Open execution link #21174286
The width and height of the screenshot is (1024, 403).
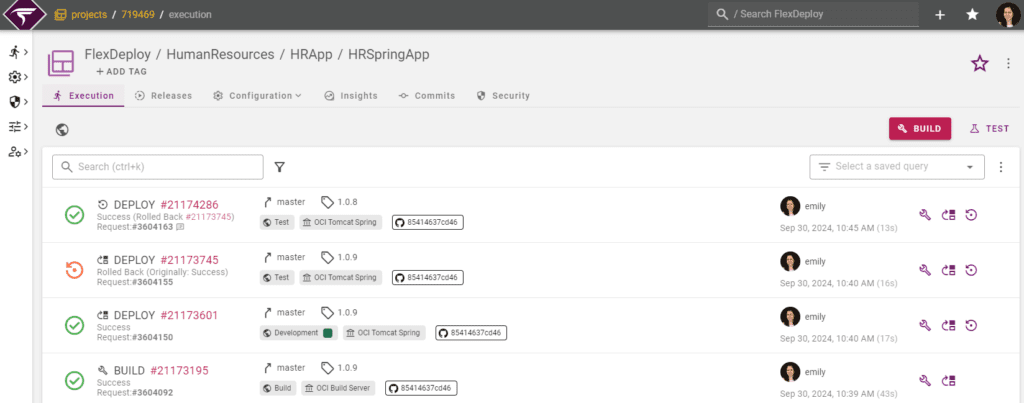point(189,204)
